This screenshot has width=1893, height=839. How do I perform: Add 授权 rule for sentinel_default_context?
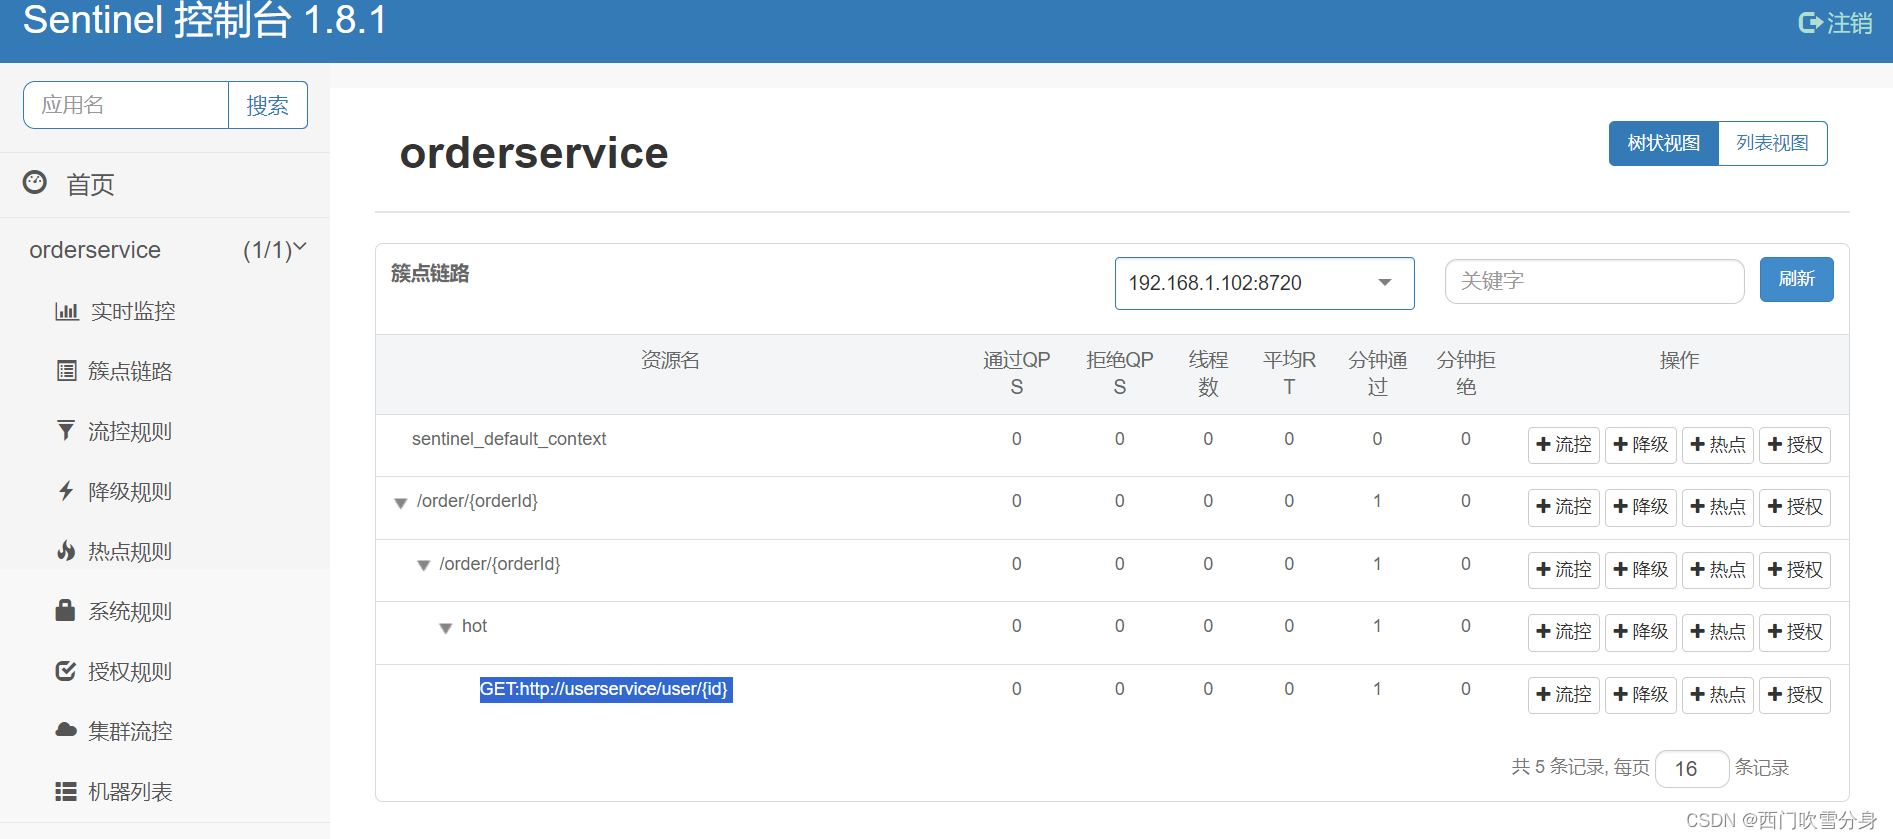coord(1795,444)
